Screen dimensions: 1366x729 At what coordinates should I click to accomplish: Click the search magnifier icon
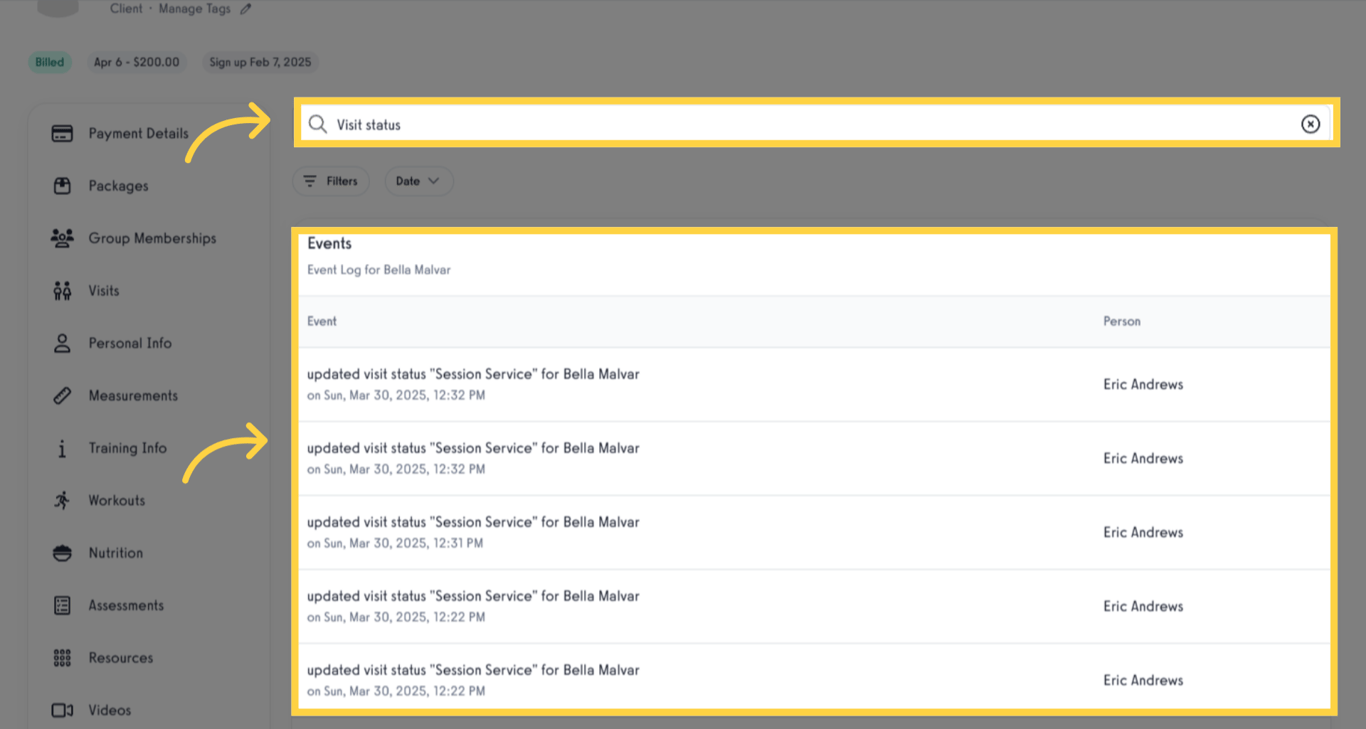[x=317, y=123]
